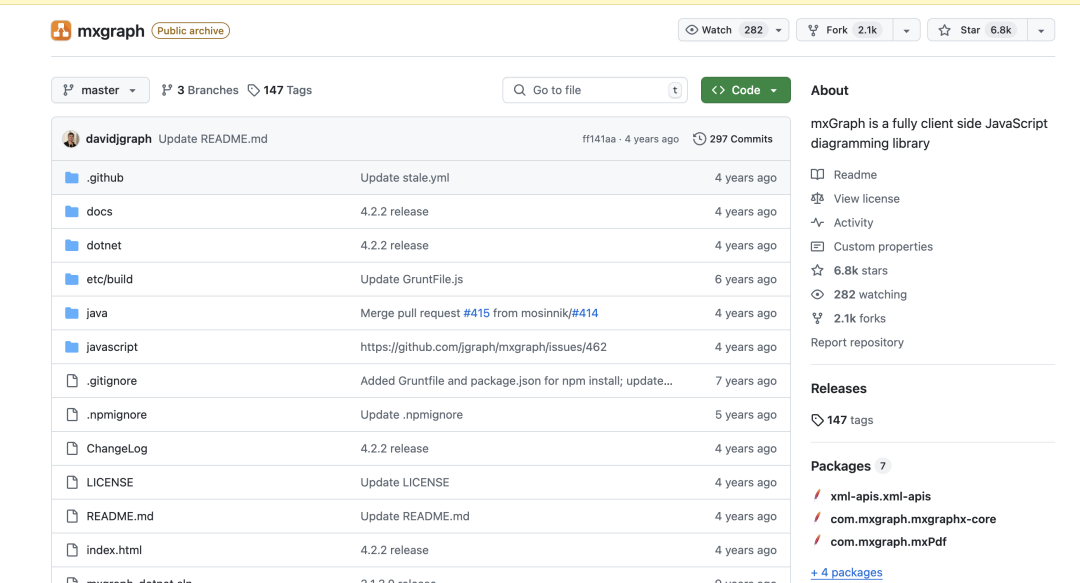1080x583 pixels.
Task: Open the javascript folder
Action: [112, 347]
